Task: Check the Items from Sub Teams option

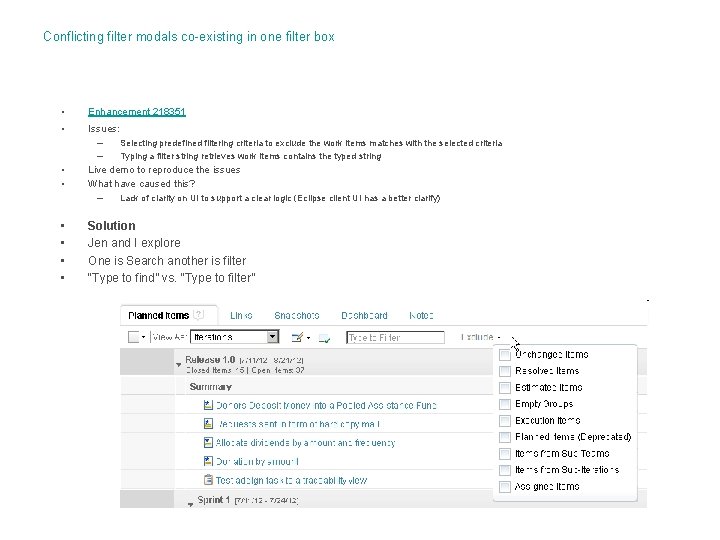Action: click(505, 454)
